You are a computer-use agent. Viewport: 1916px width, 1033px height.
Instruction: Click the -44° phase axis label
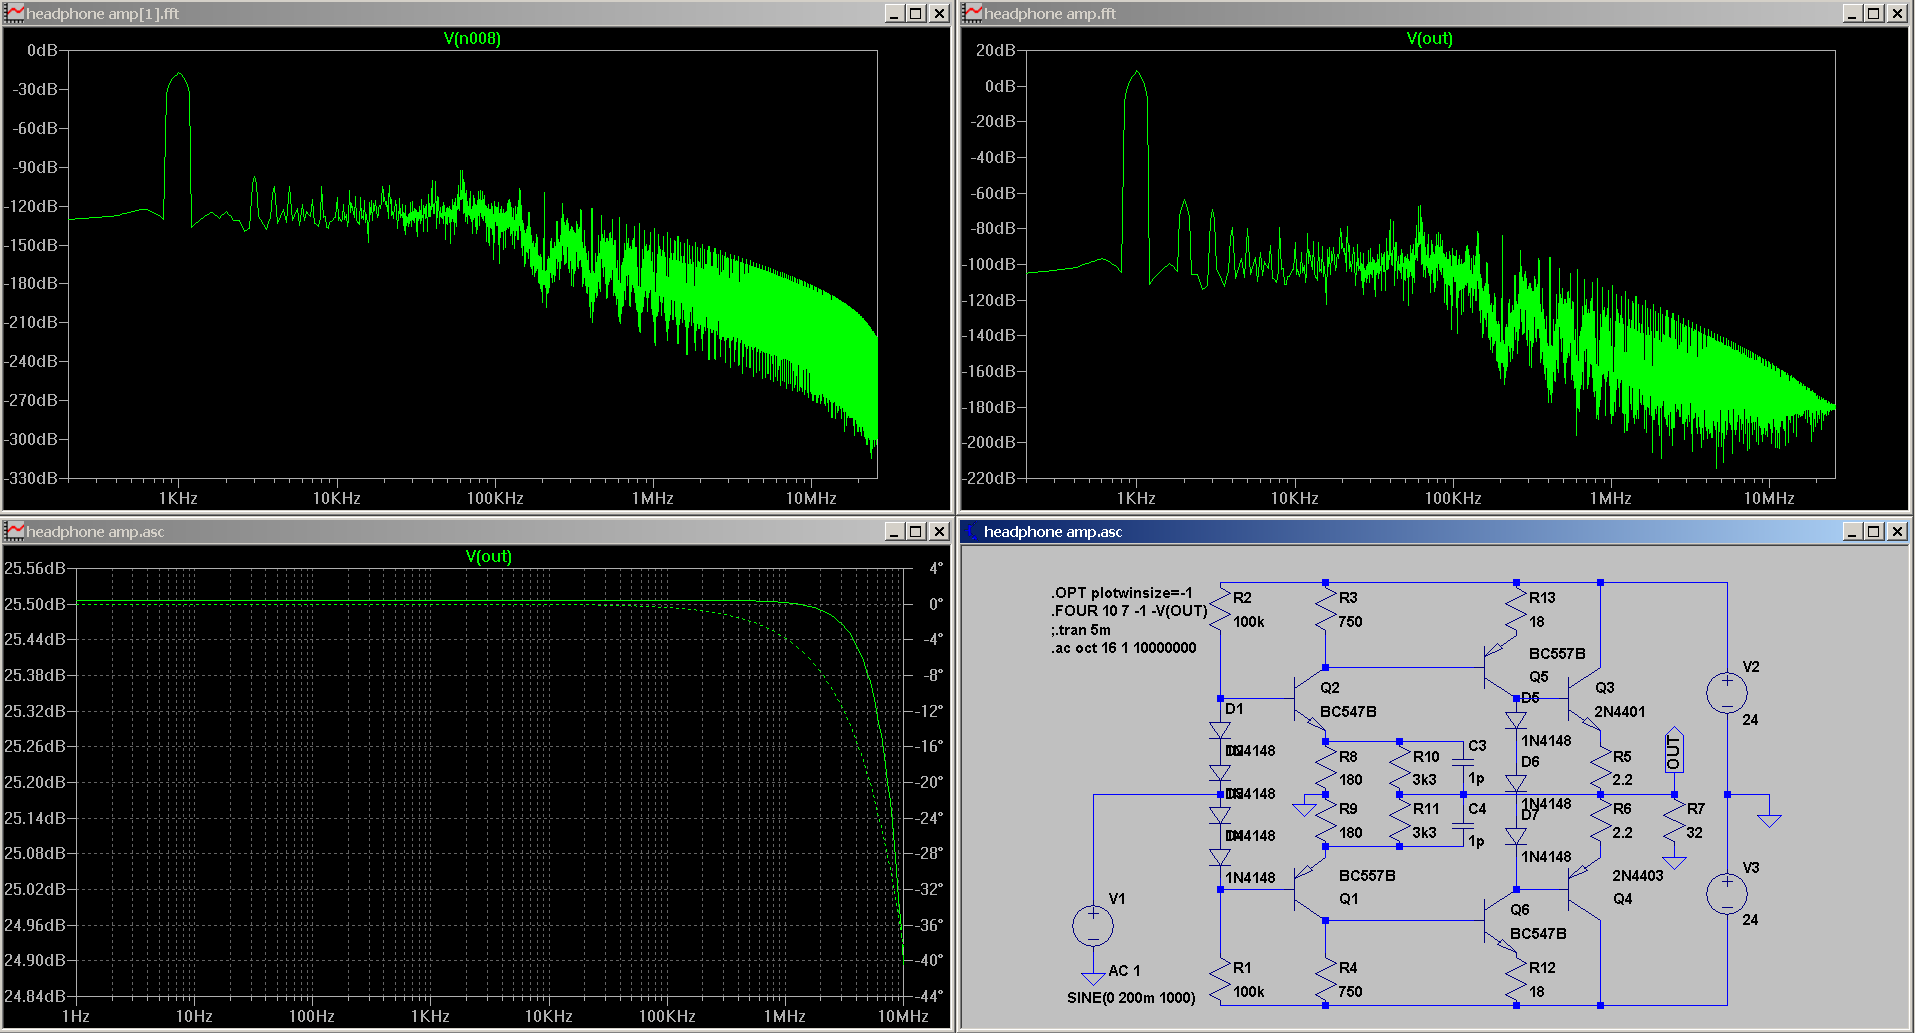click(930, 996)
